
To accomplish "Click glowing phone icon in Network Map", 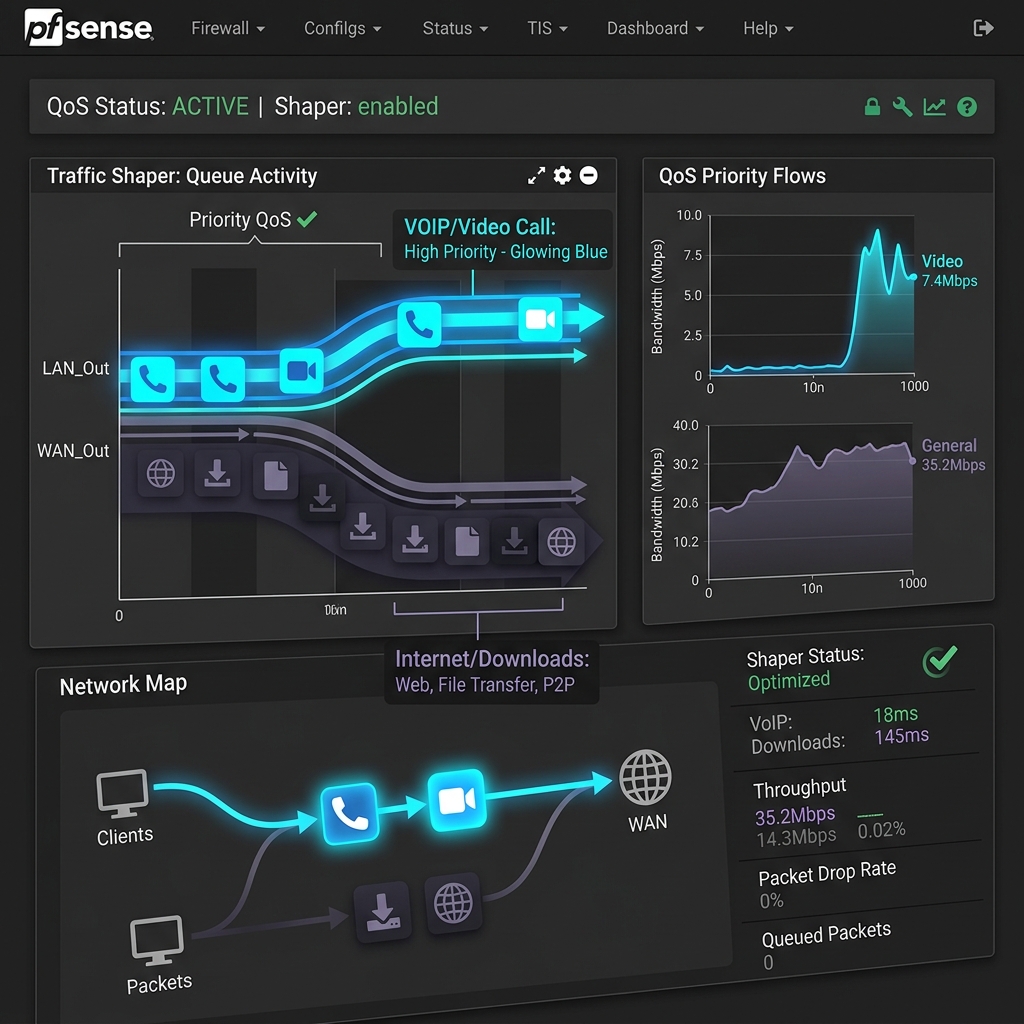I will tap(349, 814).
